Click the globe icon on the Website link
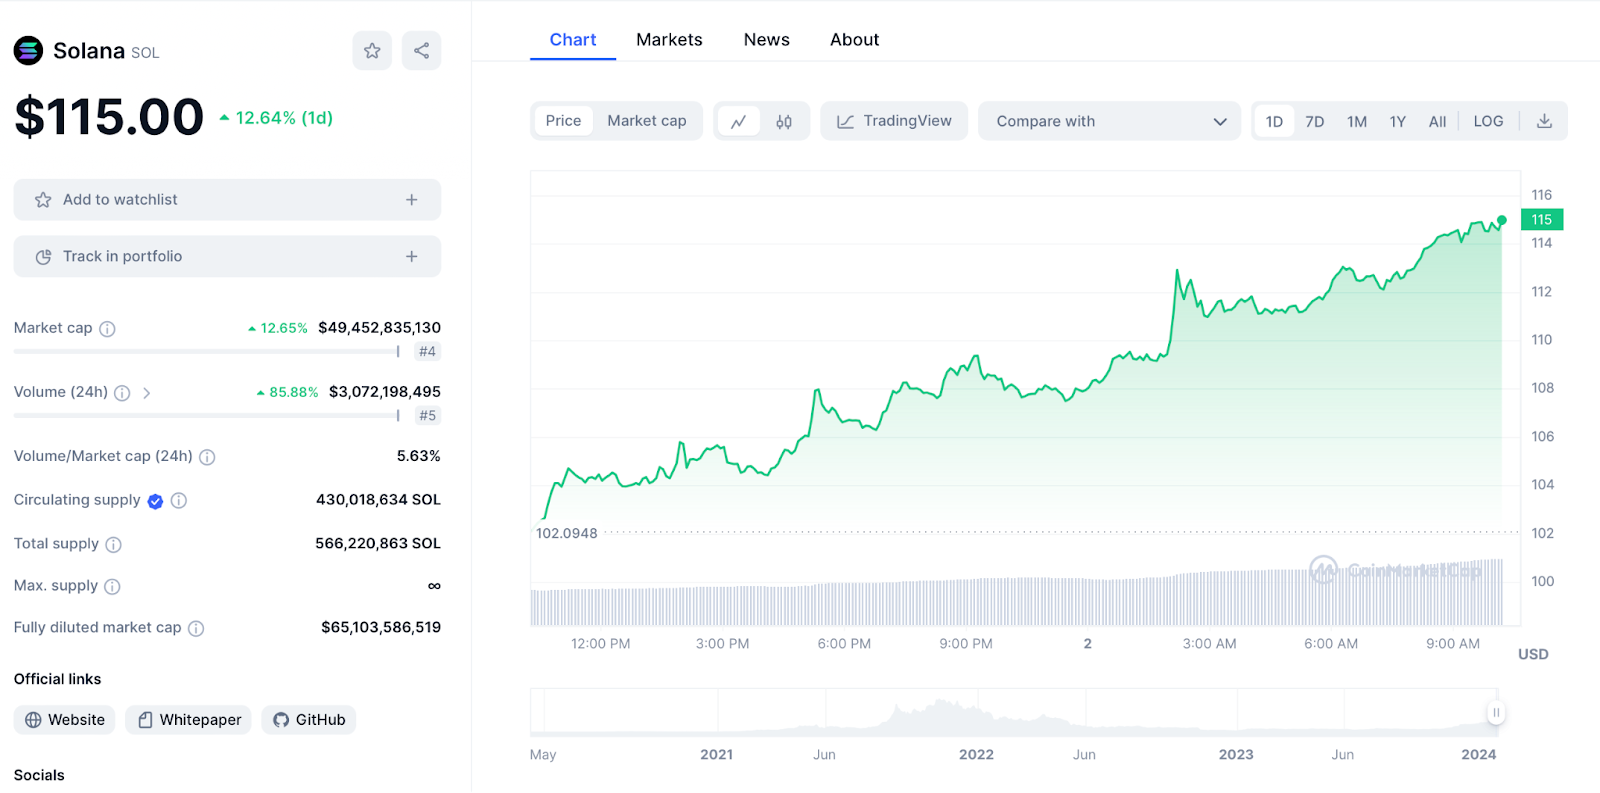Viewport: 1600px width, 793px height. [x=33, y=720]
